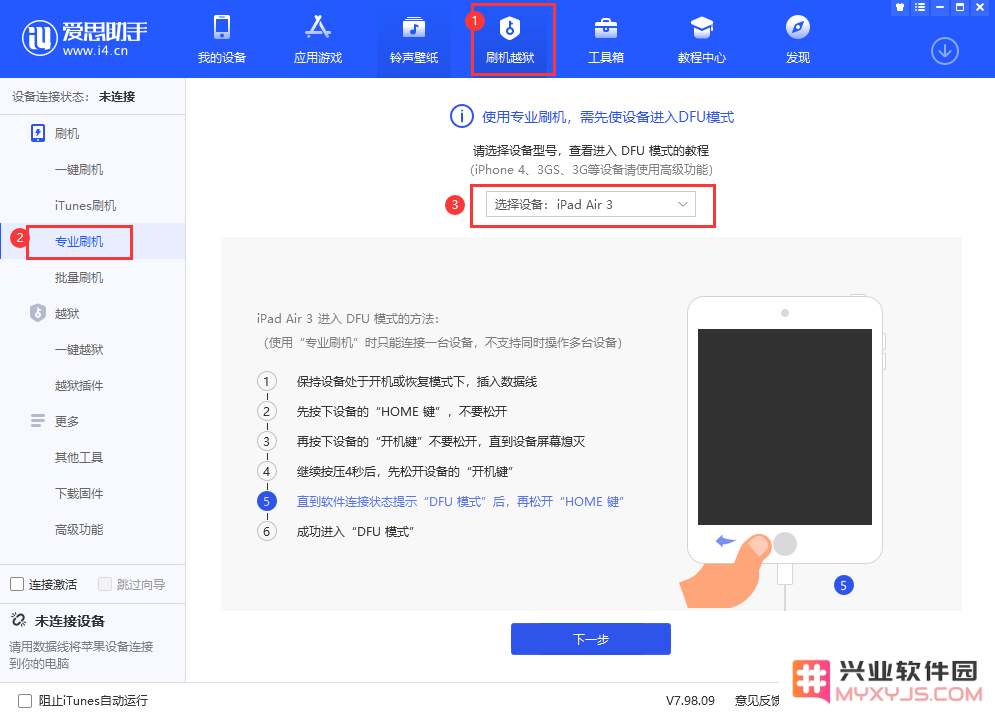Click step 3 circle marker
The width and height of the screenshot is (995, 718).
point(267,441)
